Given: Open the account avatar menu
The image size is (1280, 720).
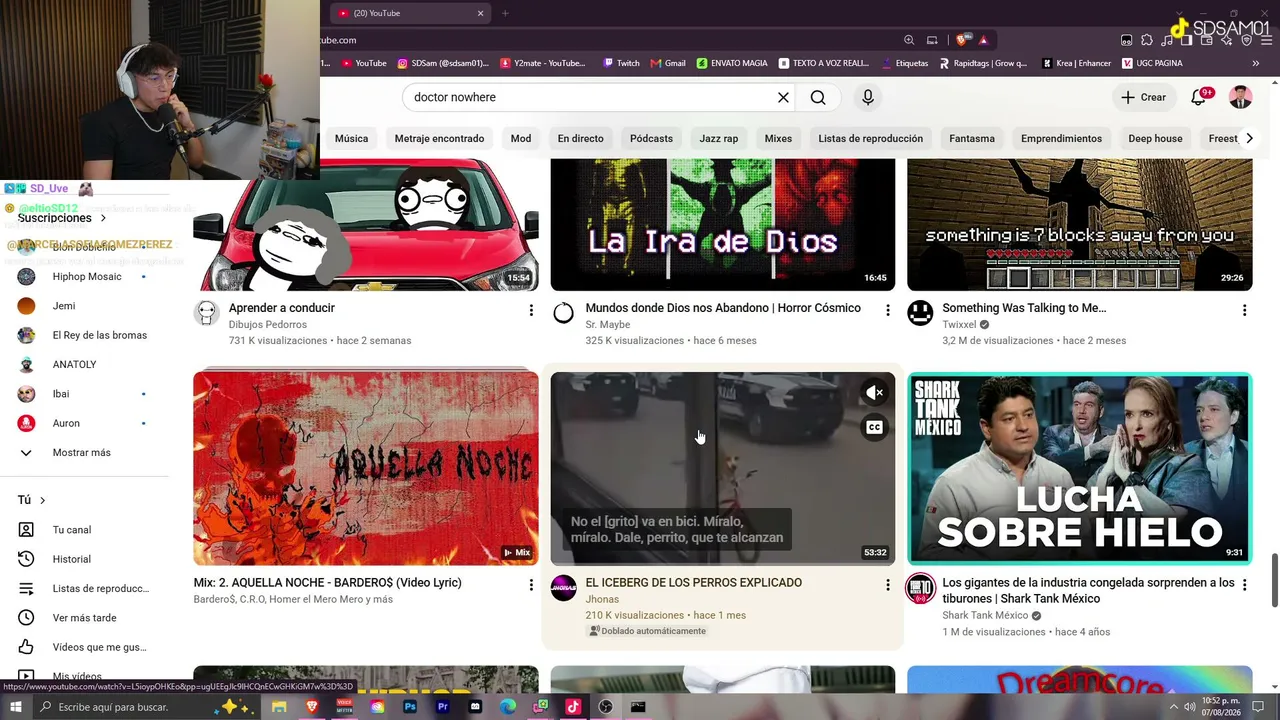Looking at the screenshot, I should click(1241, 97).
